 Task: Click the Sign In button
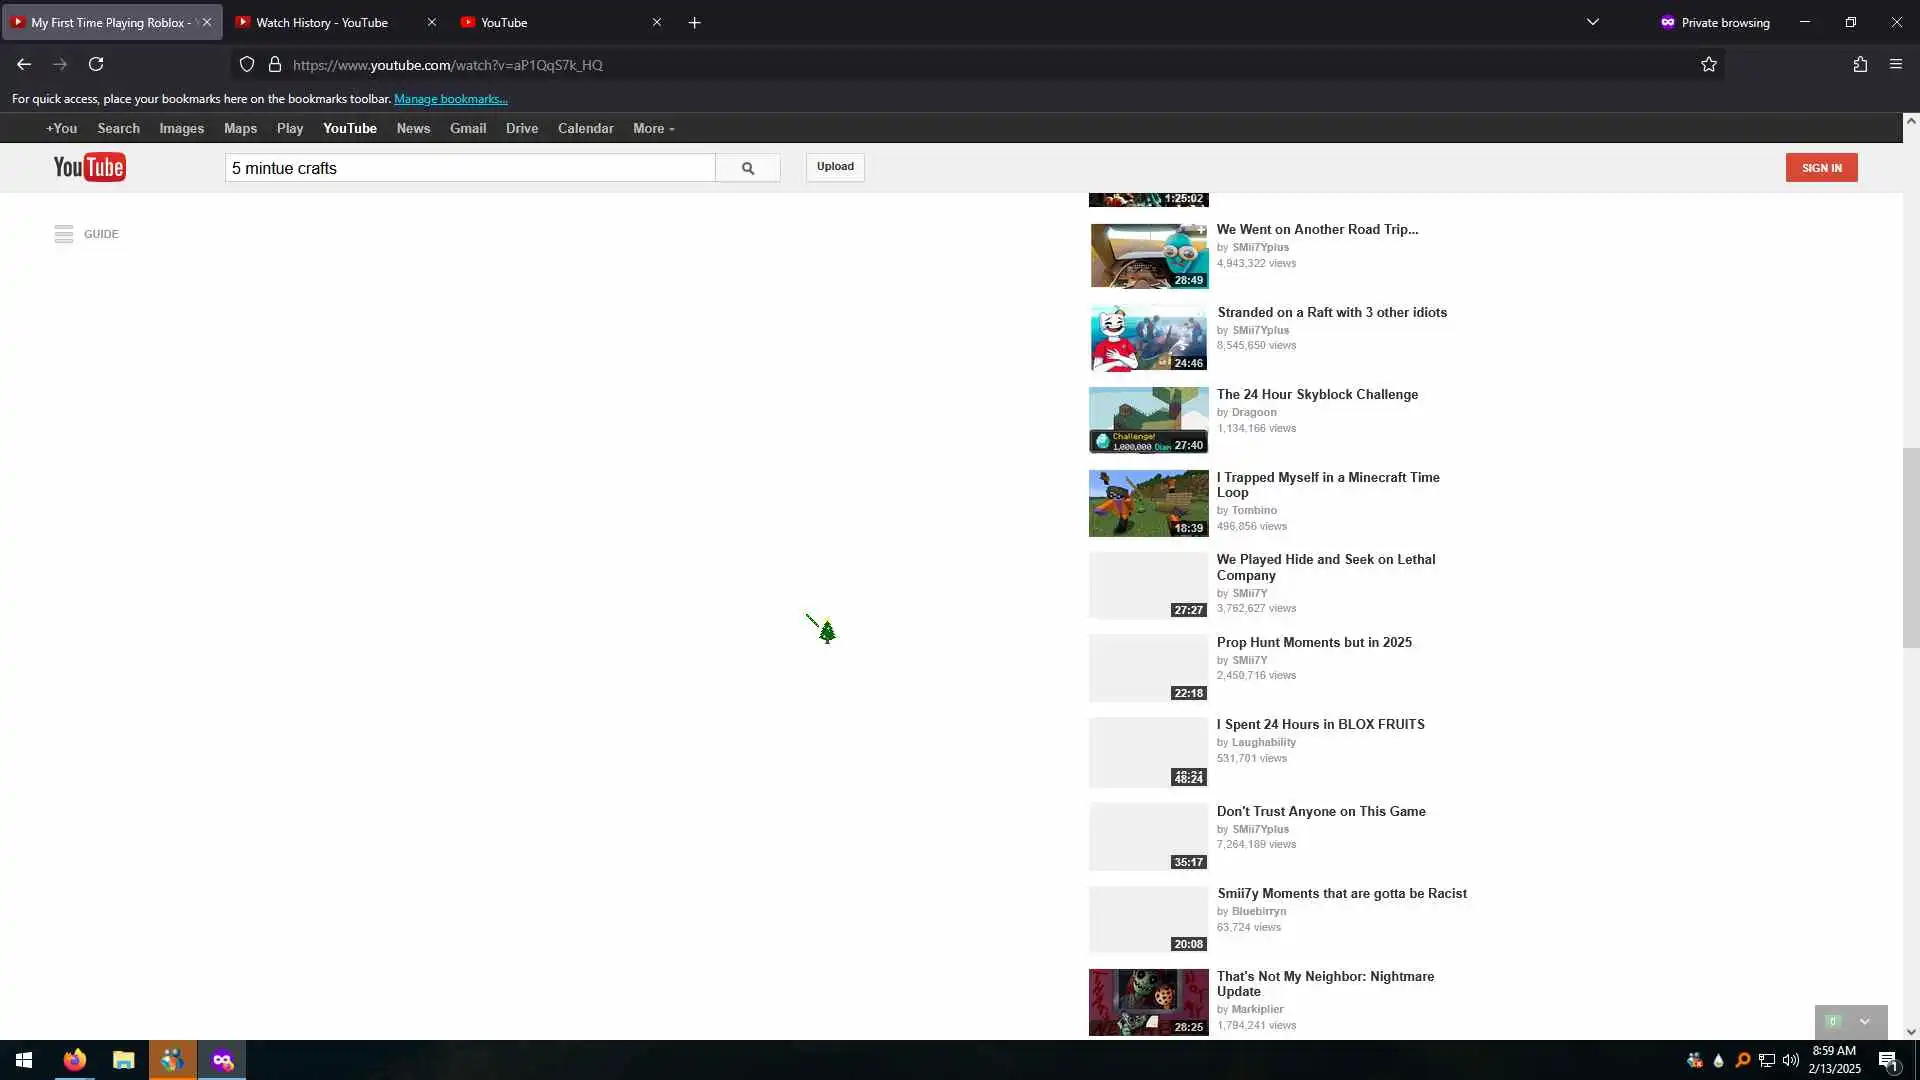tap(1821, 168)
